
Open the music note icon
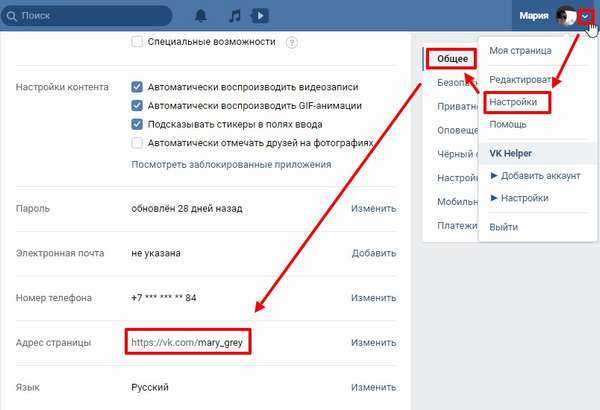coord(235,16)
